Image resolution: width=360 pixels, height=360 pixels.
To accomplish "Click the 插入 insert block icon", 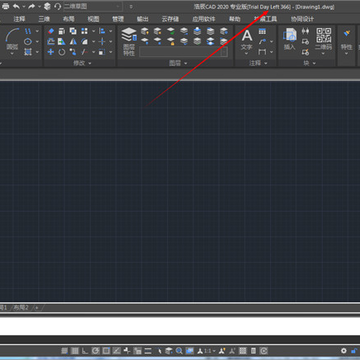I will [x=290, y=39].
